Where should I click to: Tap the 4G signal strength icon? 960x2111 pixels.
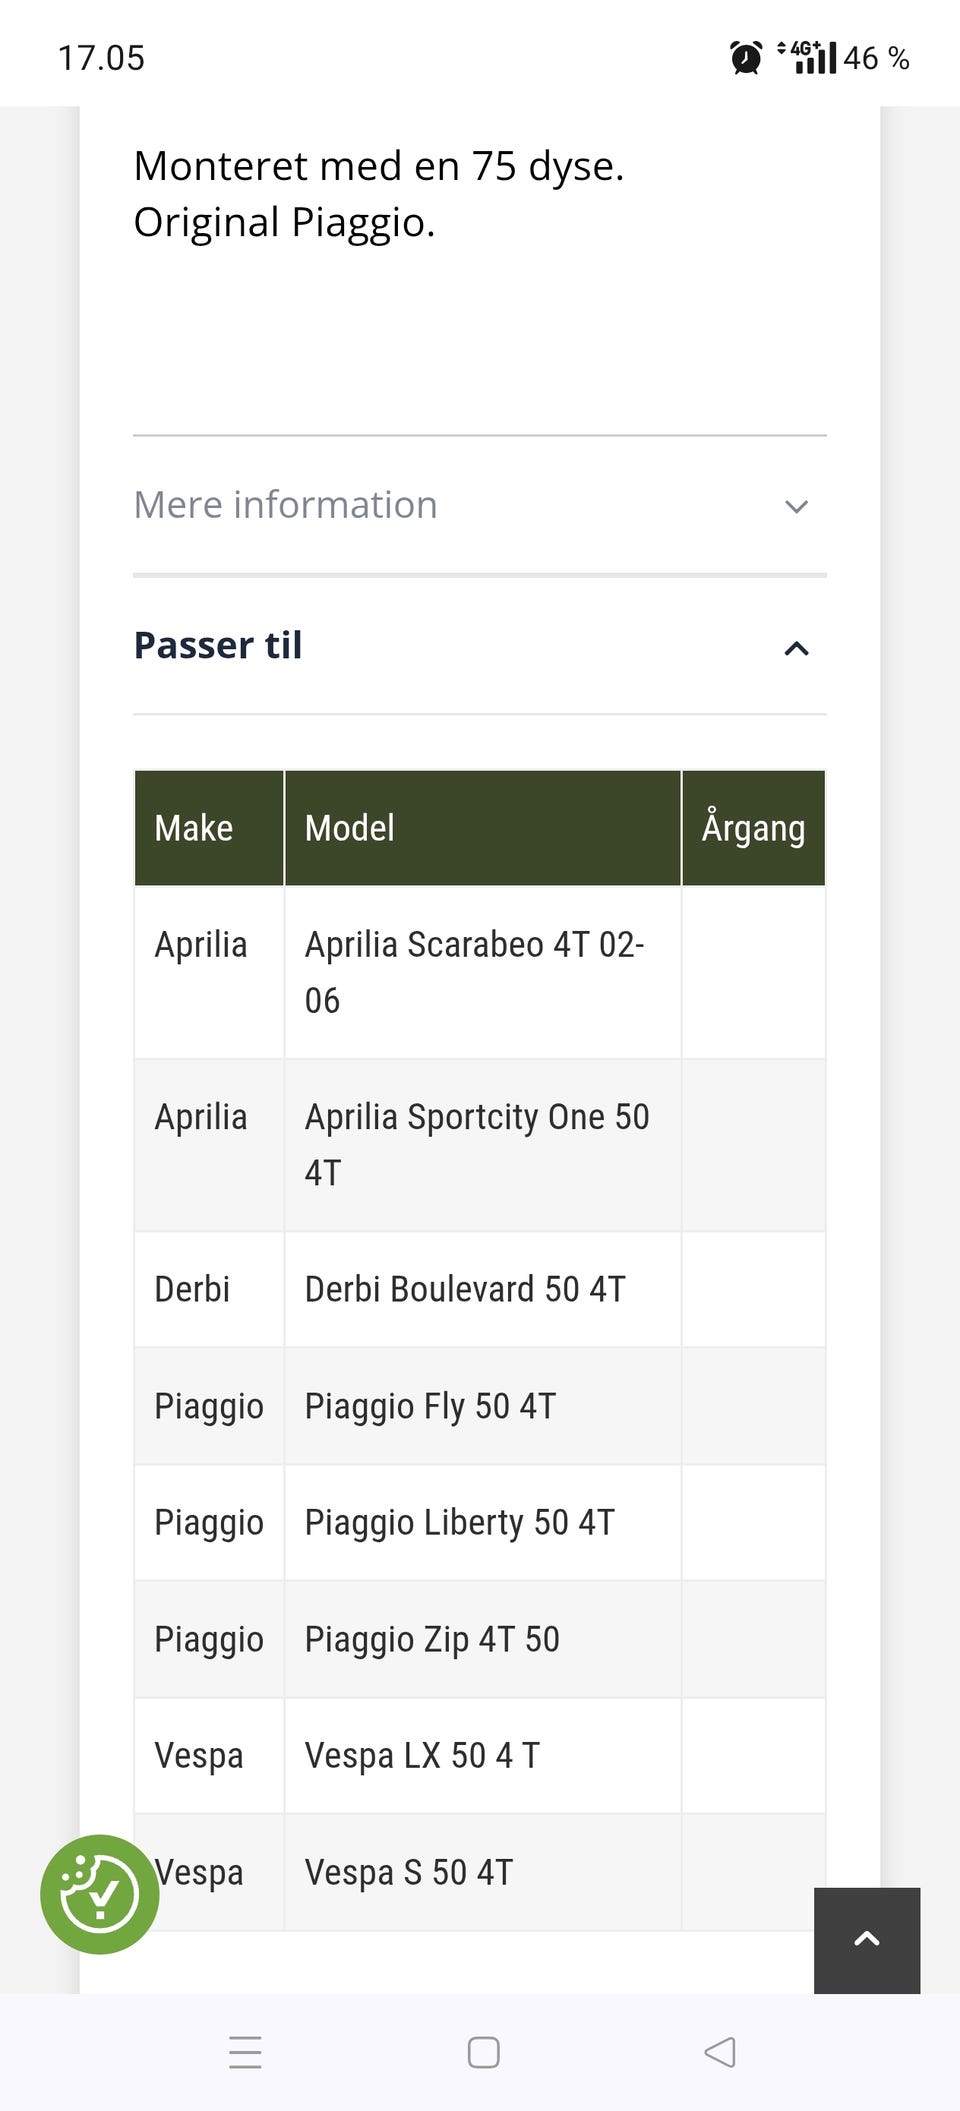(x=808, y=57)
